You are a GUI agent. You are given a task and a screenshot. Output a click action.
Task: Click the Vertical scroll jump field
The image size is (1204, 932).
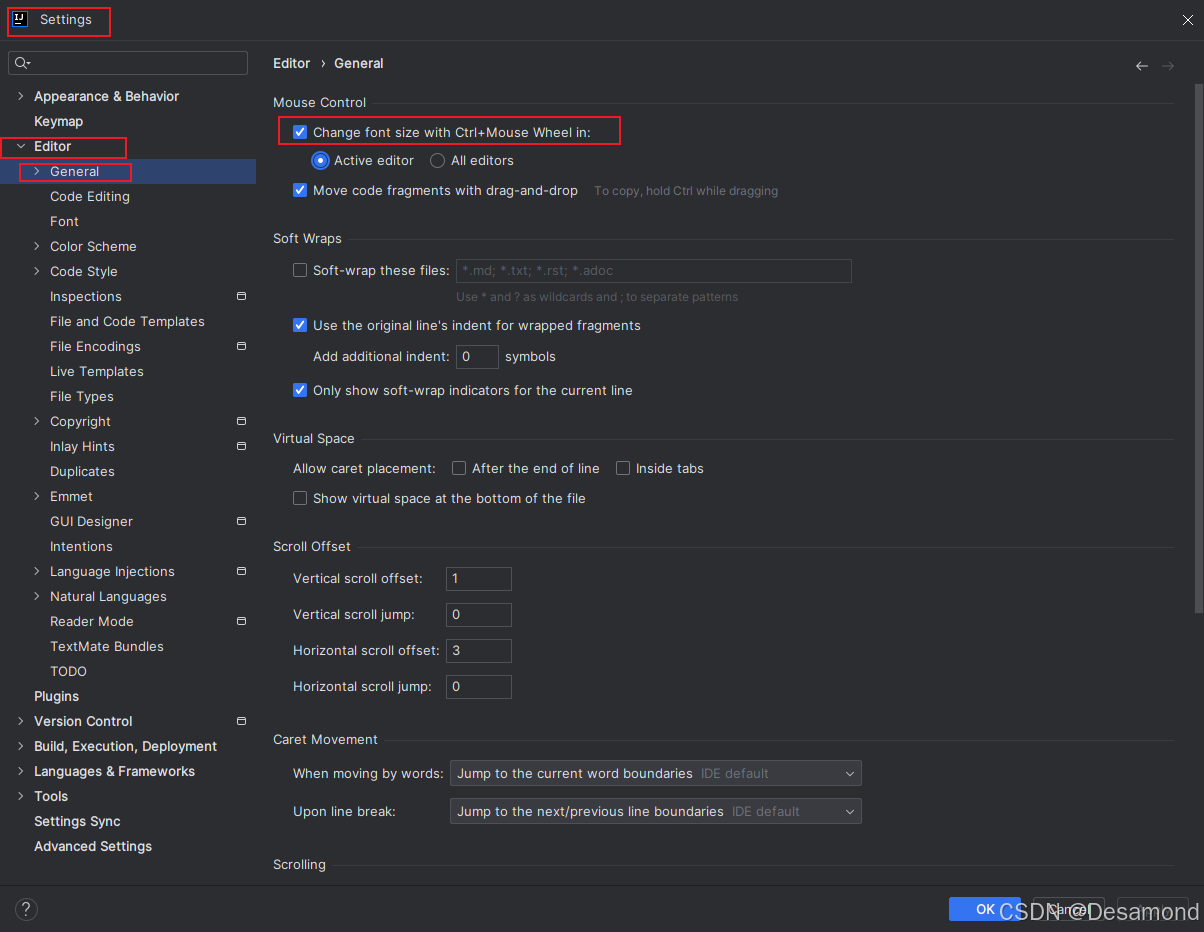(x=479, y=614)
